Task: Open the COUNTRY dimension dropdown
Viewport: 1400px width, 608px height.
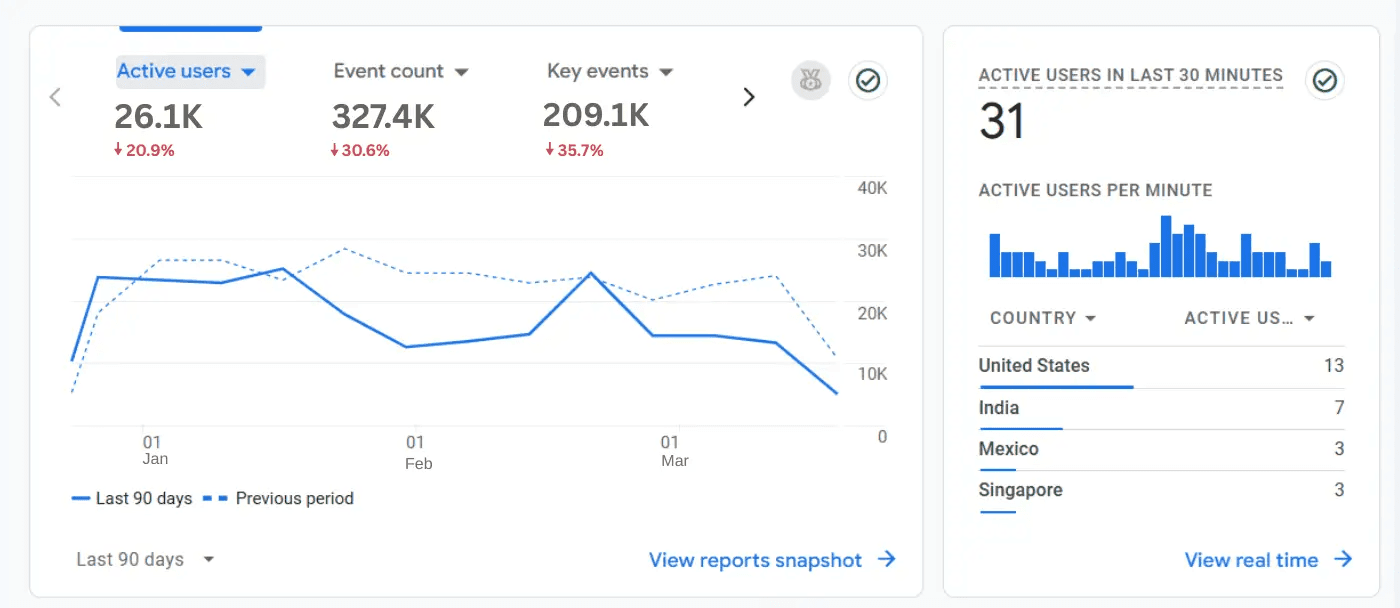Action: (x=1042, y=318)
